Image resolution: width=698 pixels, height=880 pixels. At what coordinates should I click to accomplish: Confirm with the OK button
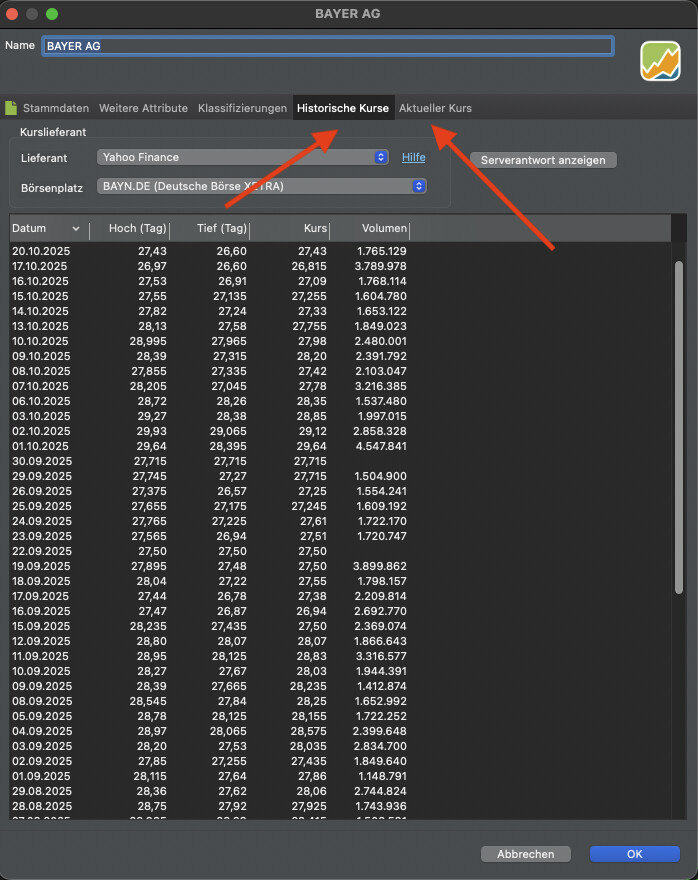(x=634, y=854)
